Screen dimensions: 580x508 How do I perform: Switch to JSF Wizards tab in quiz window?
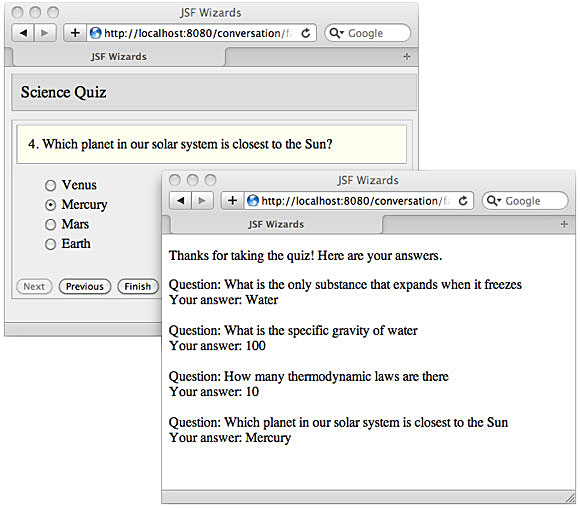coord(119,57)
